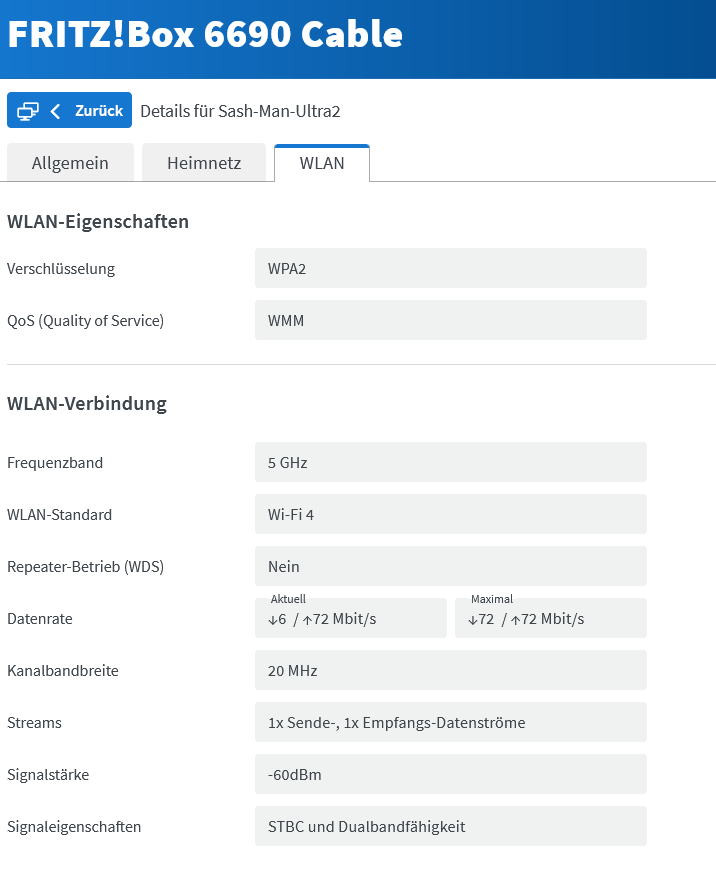Click the Repeater-Betrieb field showing Nein

pos(451,566)
